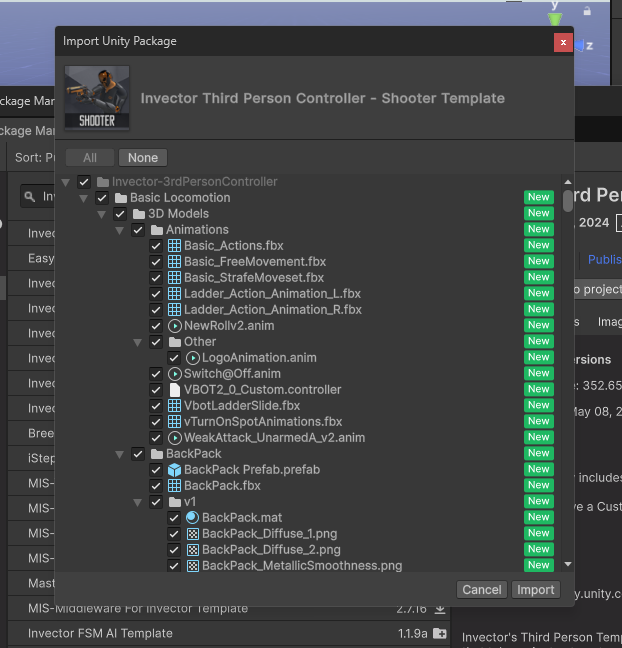Select the vTurnOnSpotAnimations.fbx file row

(310, 422)
